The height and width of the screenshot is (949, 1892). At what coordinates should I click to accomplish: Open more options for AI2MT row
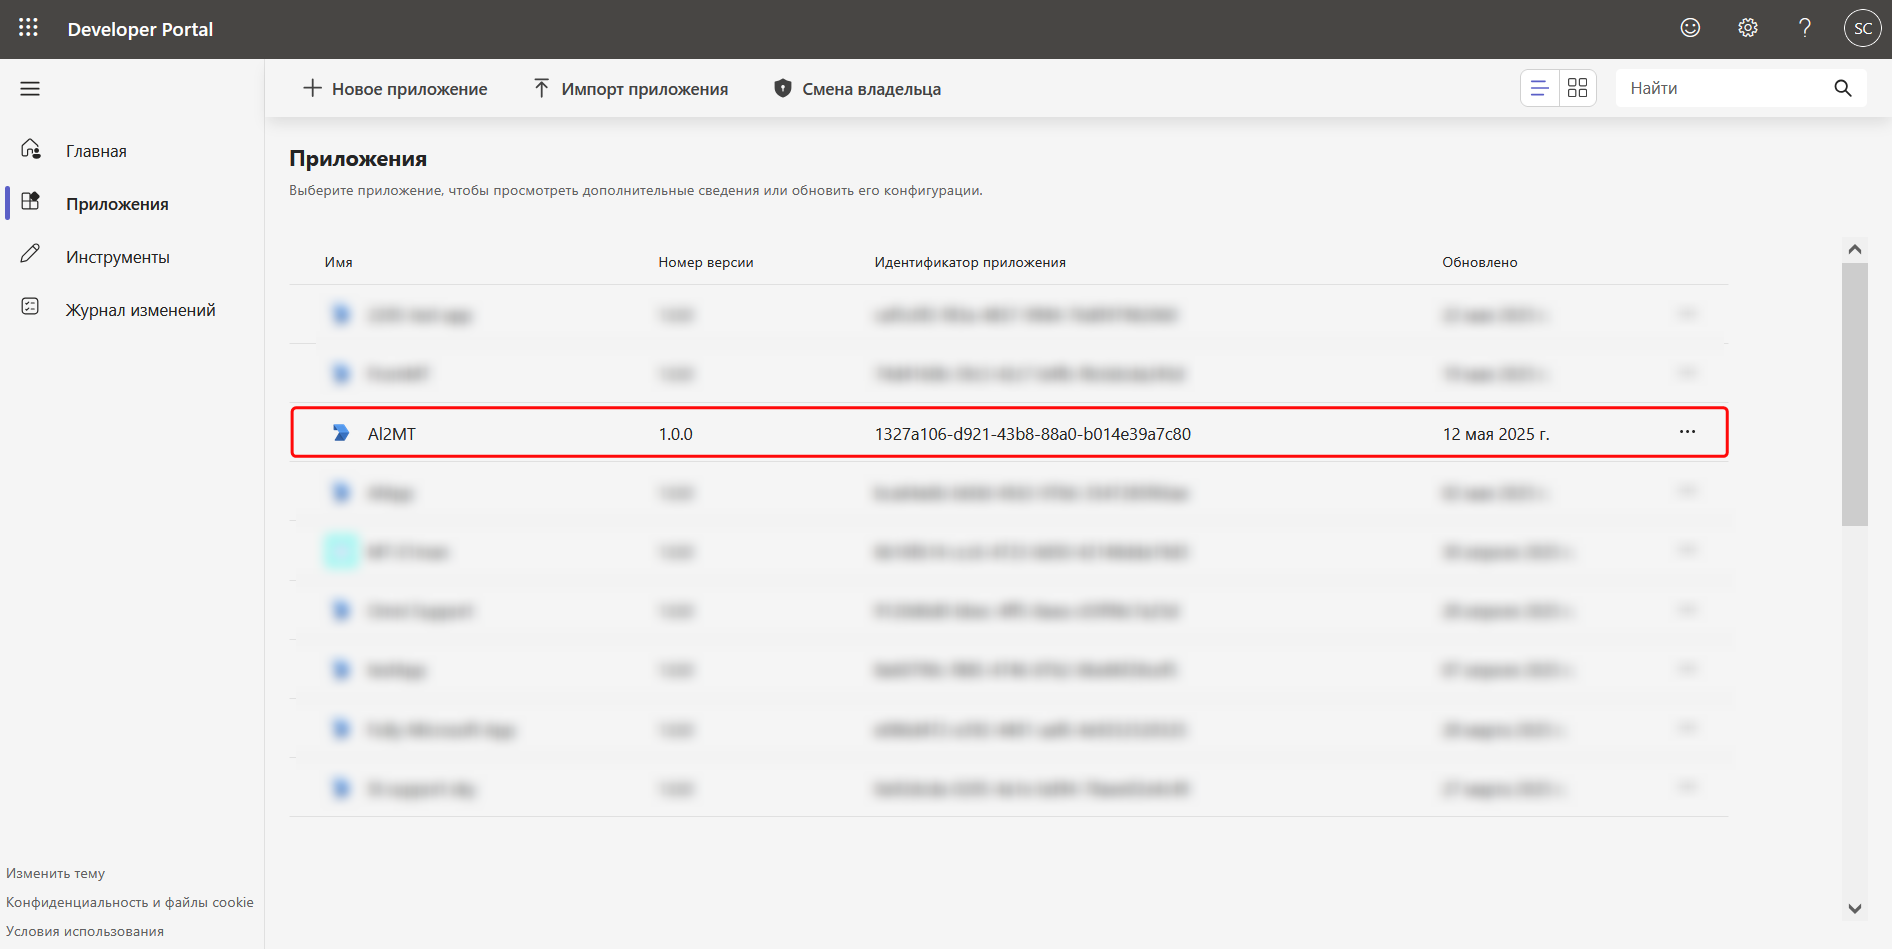point(1687,432)
